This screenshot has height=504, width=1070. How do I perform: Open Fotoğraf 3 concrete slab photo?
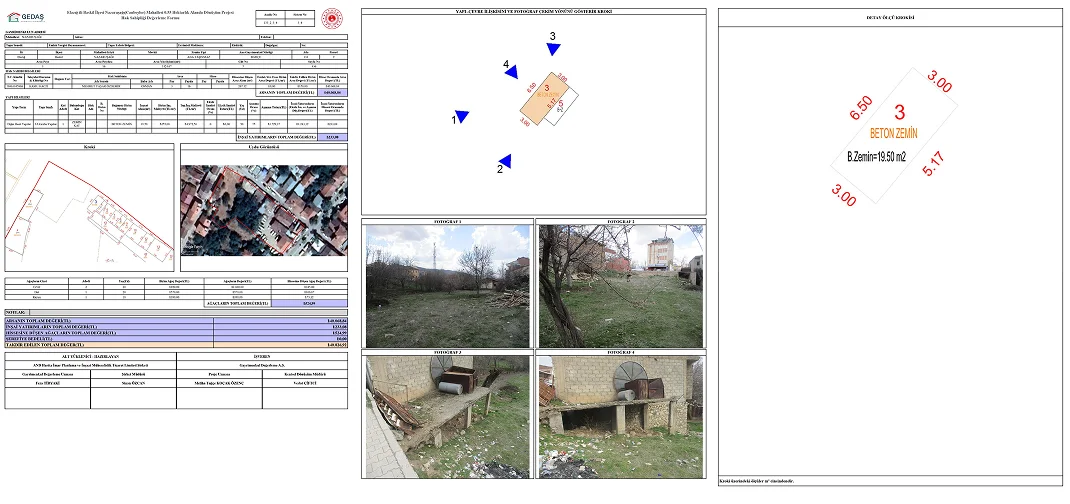(446, 417)
